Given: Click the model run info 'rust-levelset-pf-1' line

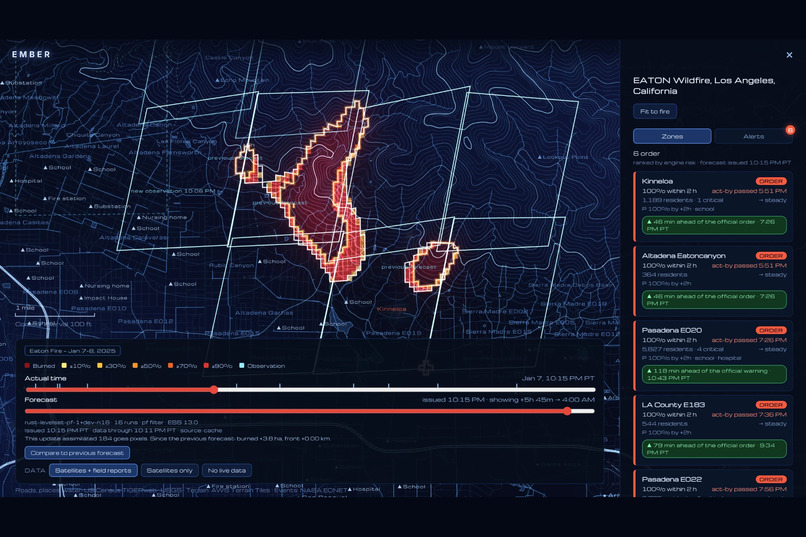Looking at the screenshot, I should click(111, 422).
